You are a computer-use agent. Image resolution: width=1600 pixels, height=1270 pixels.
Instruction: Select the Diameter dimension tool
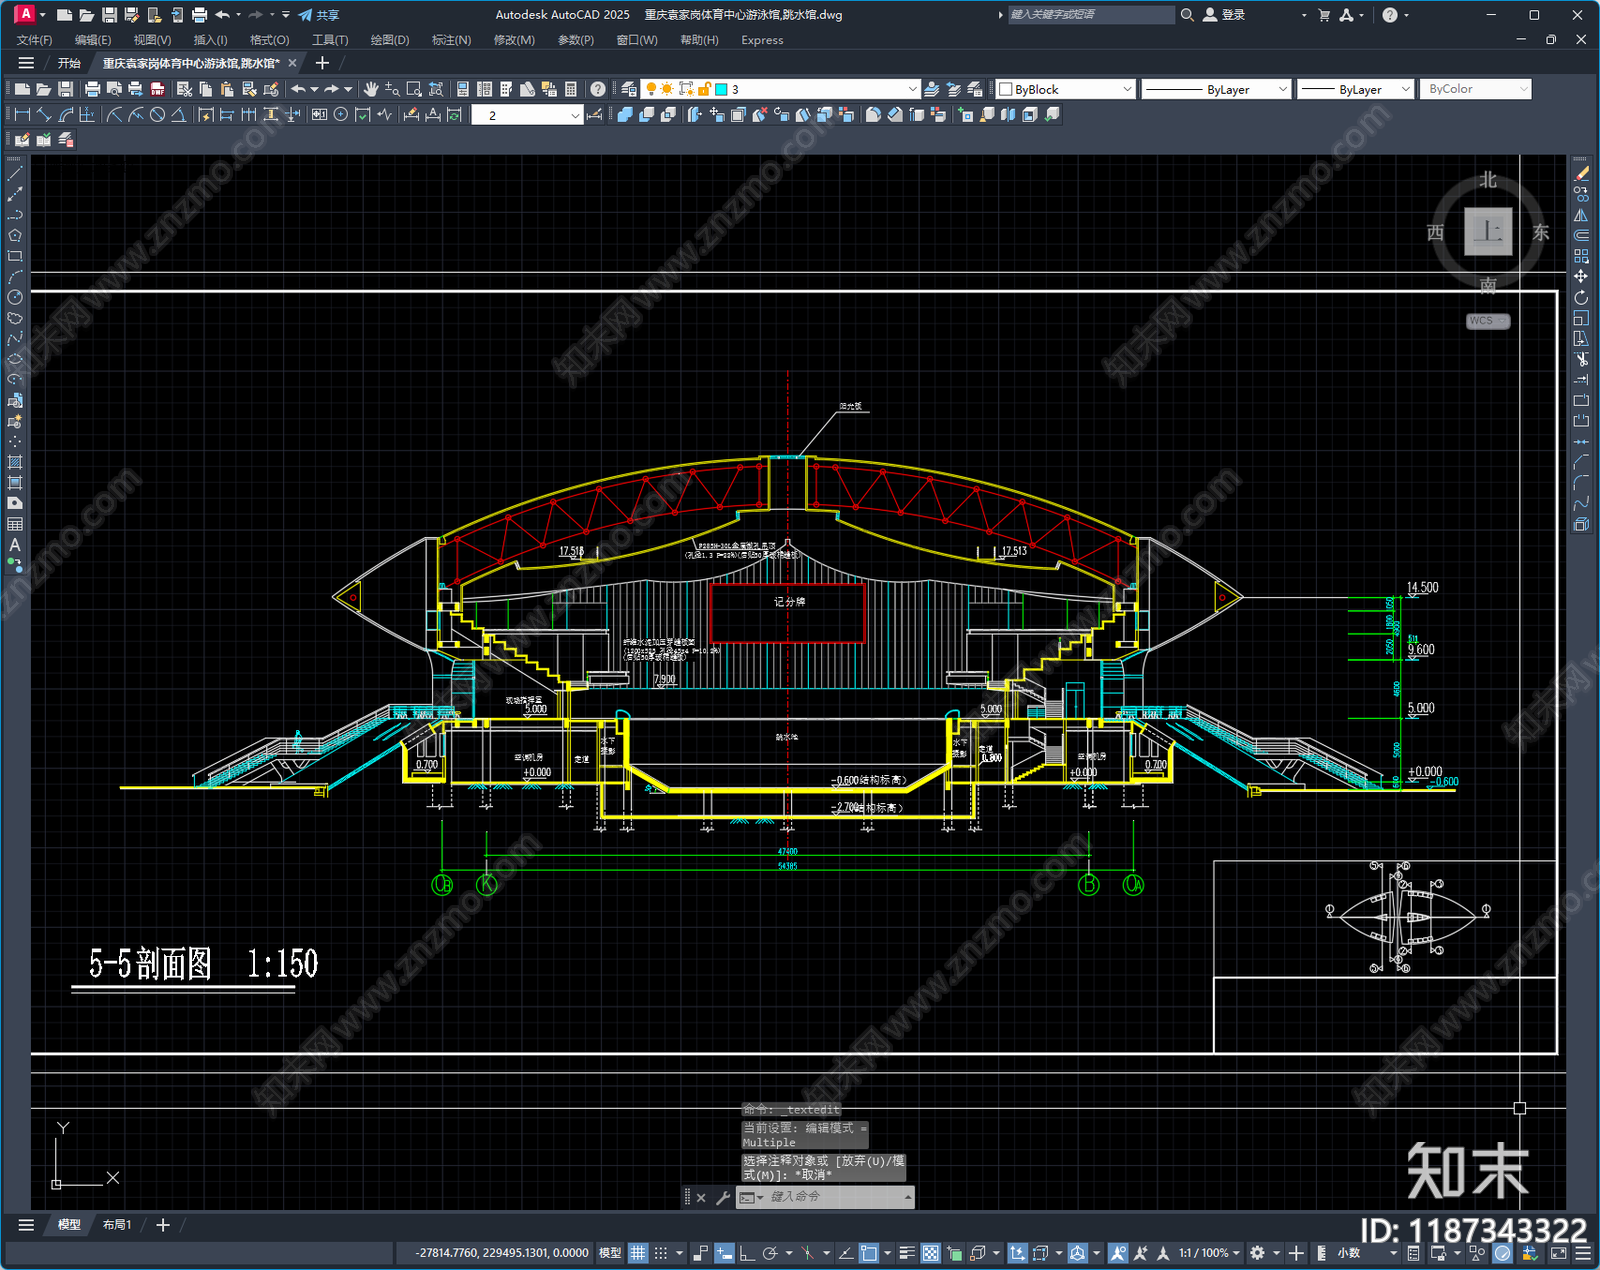point(157,115)
